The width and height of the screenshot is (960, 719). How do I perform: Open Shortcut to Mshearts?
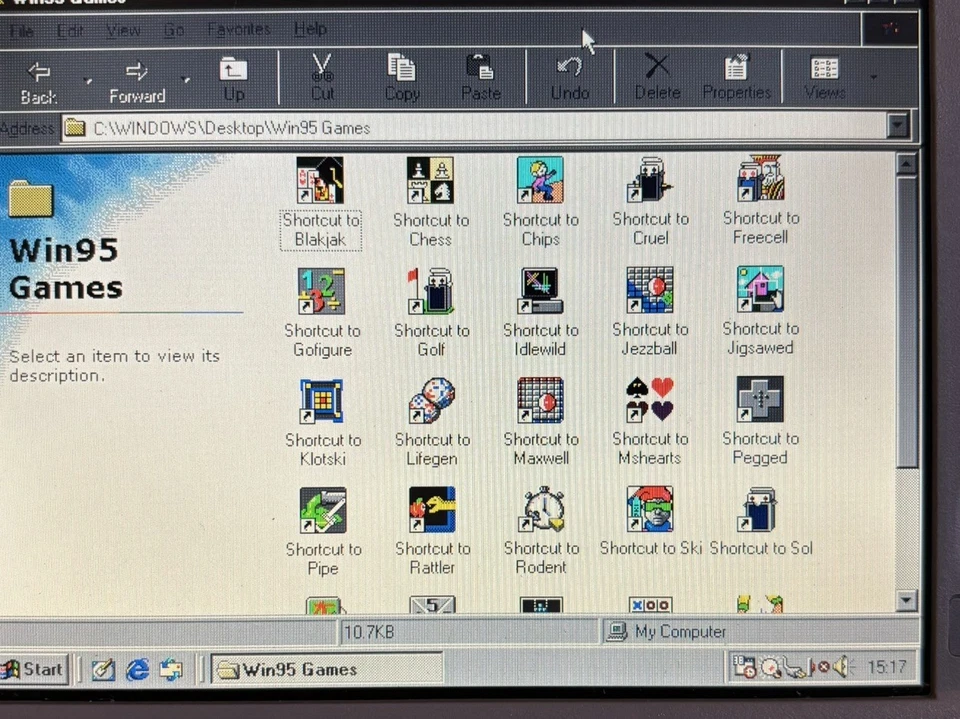pyautogui.click(x=650, y=400)
